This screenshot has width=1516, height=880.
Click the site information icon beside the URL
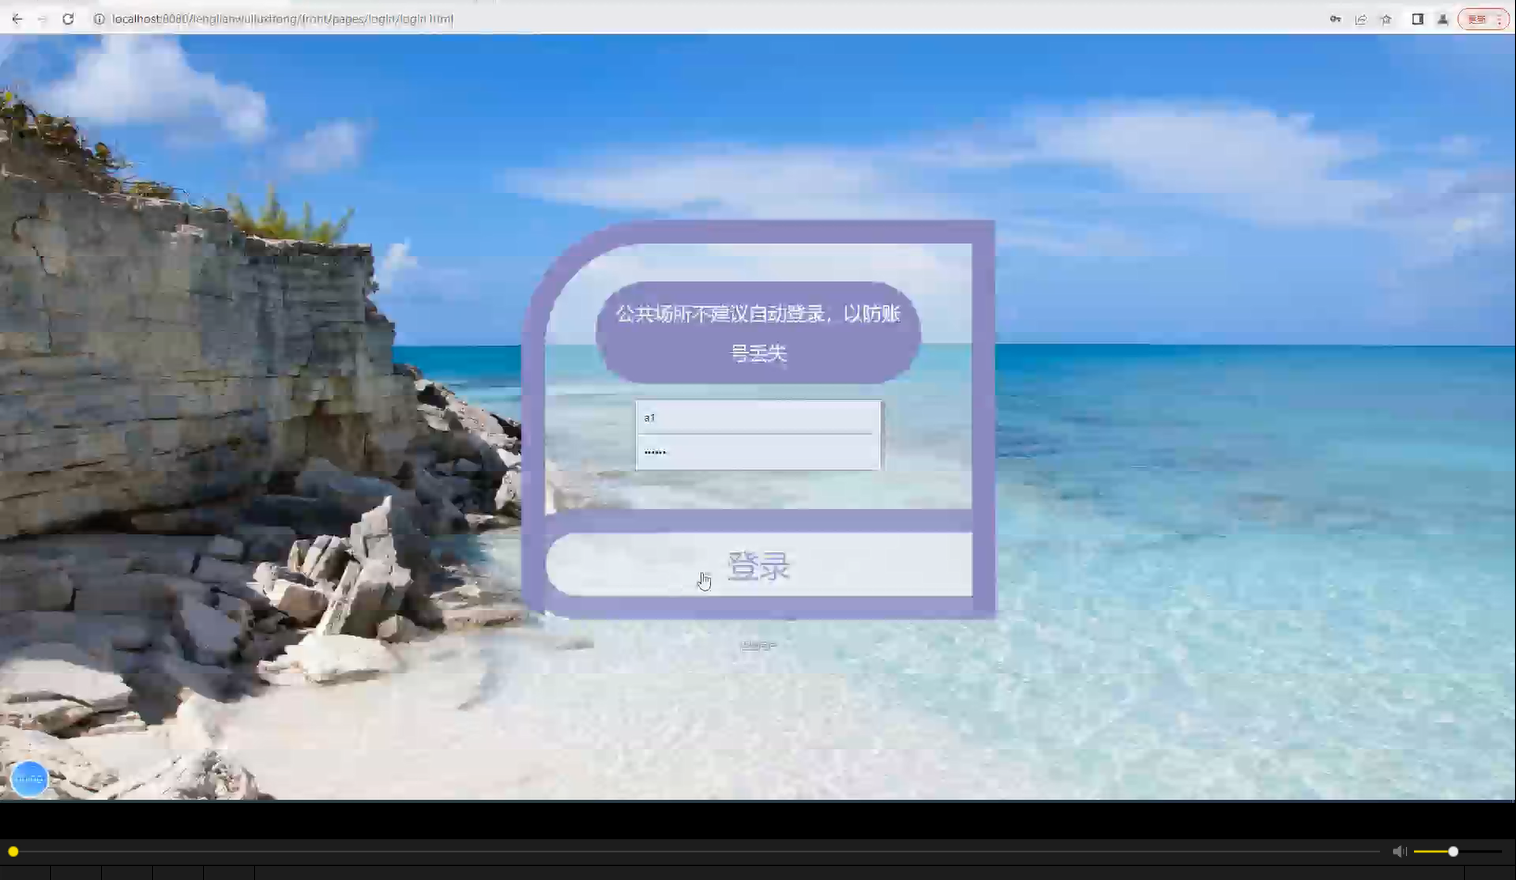click(99, 18)
